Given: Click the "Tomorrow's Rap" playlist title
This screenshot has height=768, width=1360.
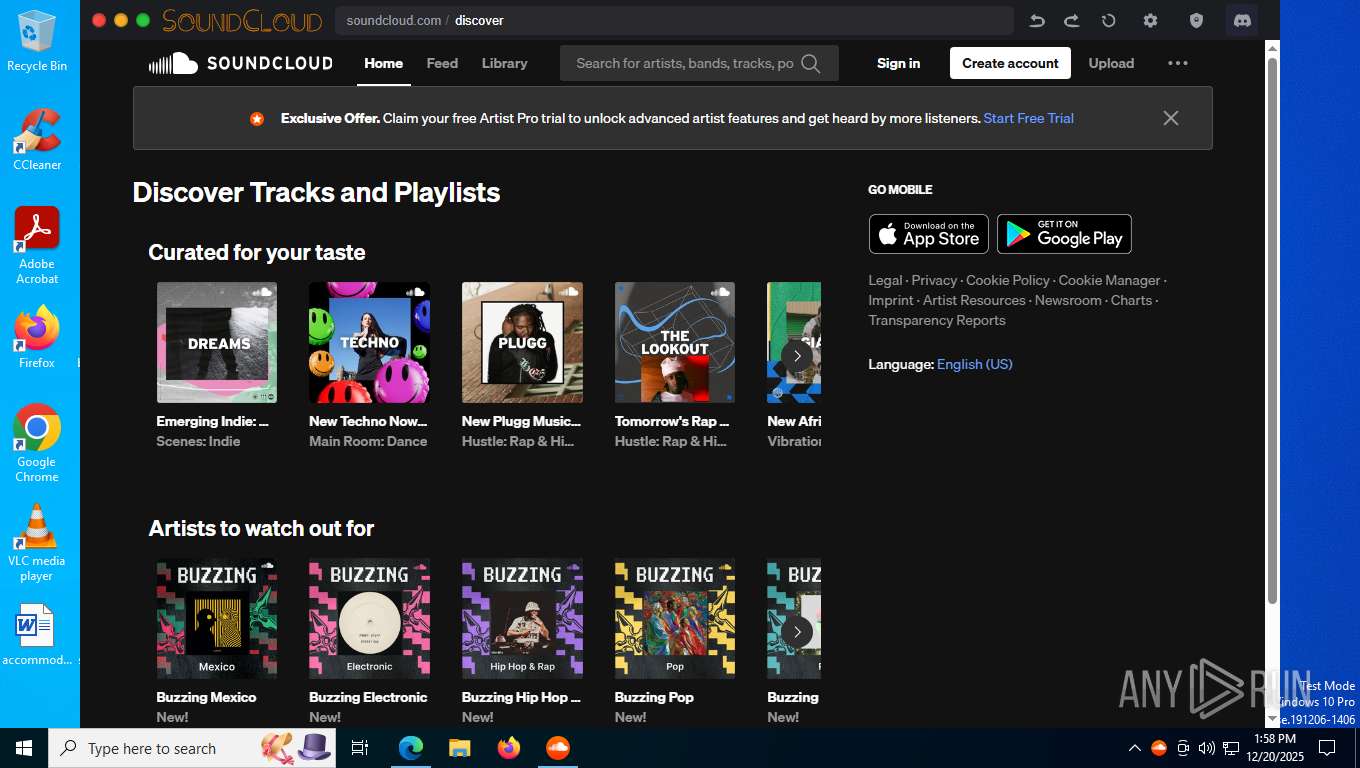Looking at the screenshot, I should point(672,421).
